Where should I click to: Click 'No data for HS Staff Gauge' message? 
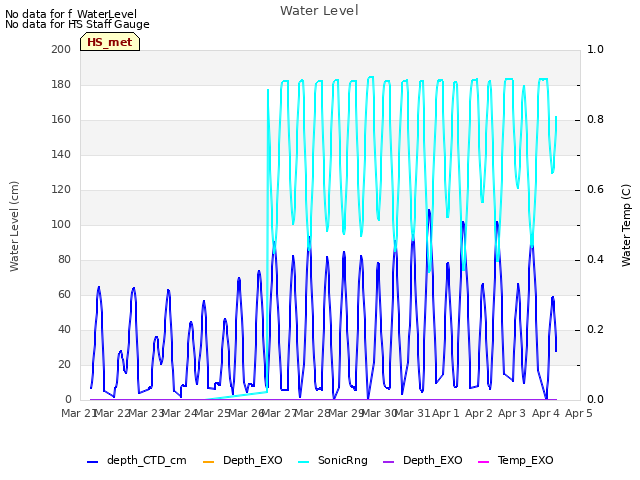pos(77,24)
